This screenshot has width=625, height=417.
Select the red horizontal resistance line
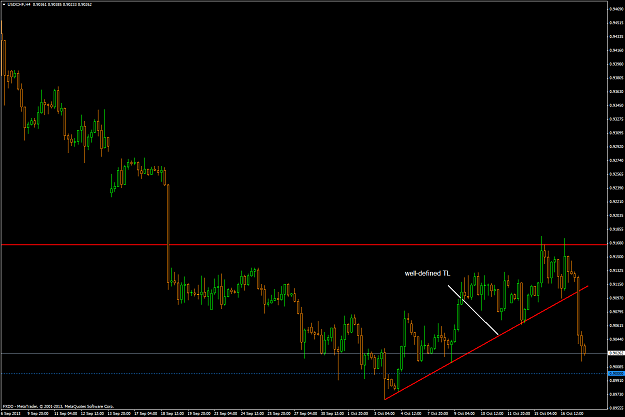pos(303,244)
